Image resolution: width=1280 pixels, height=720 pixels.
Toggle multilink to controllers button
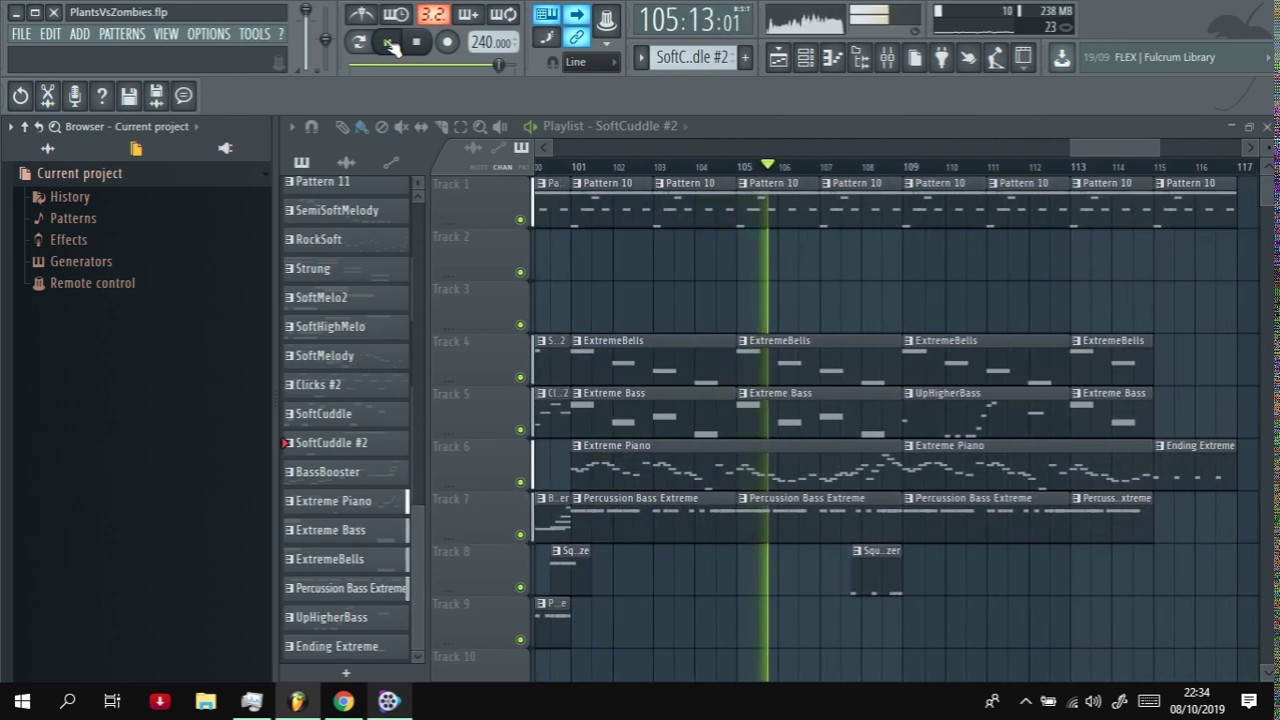coord(577,38)
